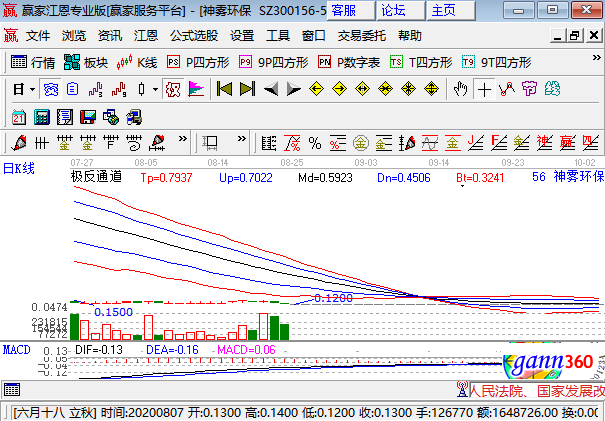Jump to the first bar icon
The height and width of the screenshot is (421, 605).
tap(224, 89)
